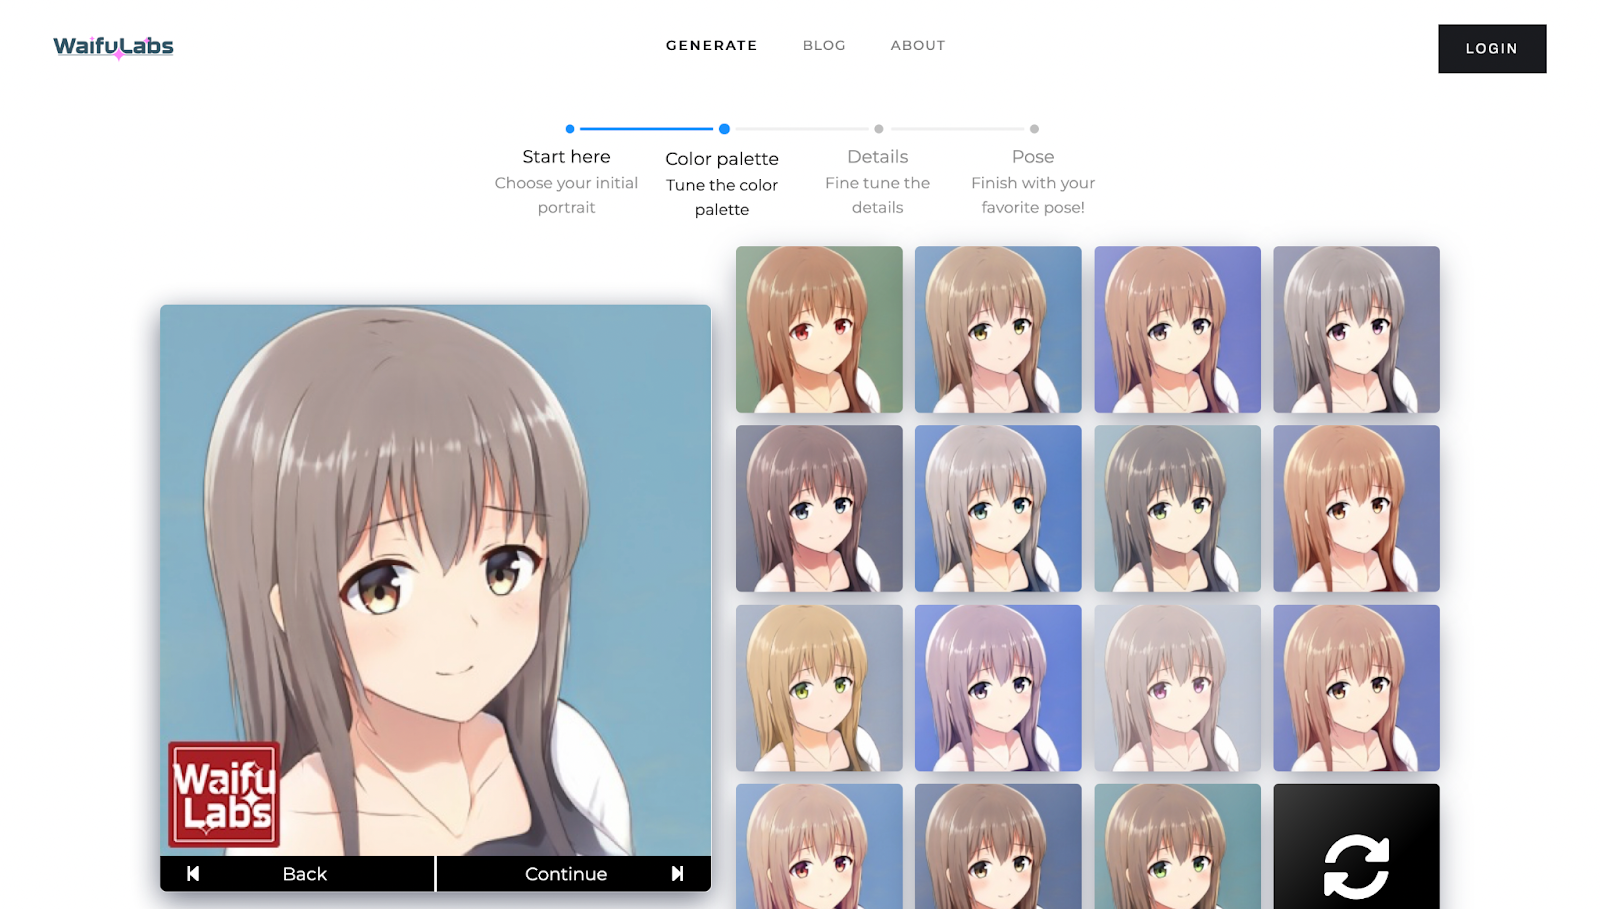Viewport: 1600px width, 909px height.
Task: Pick the first-row portrait with green-yellow eyes
Action: coord(998,329)
